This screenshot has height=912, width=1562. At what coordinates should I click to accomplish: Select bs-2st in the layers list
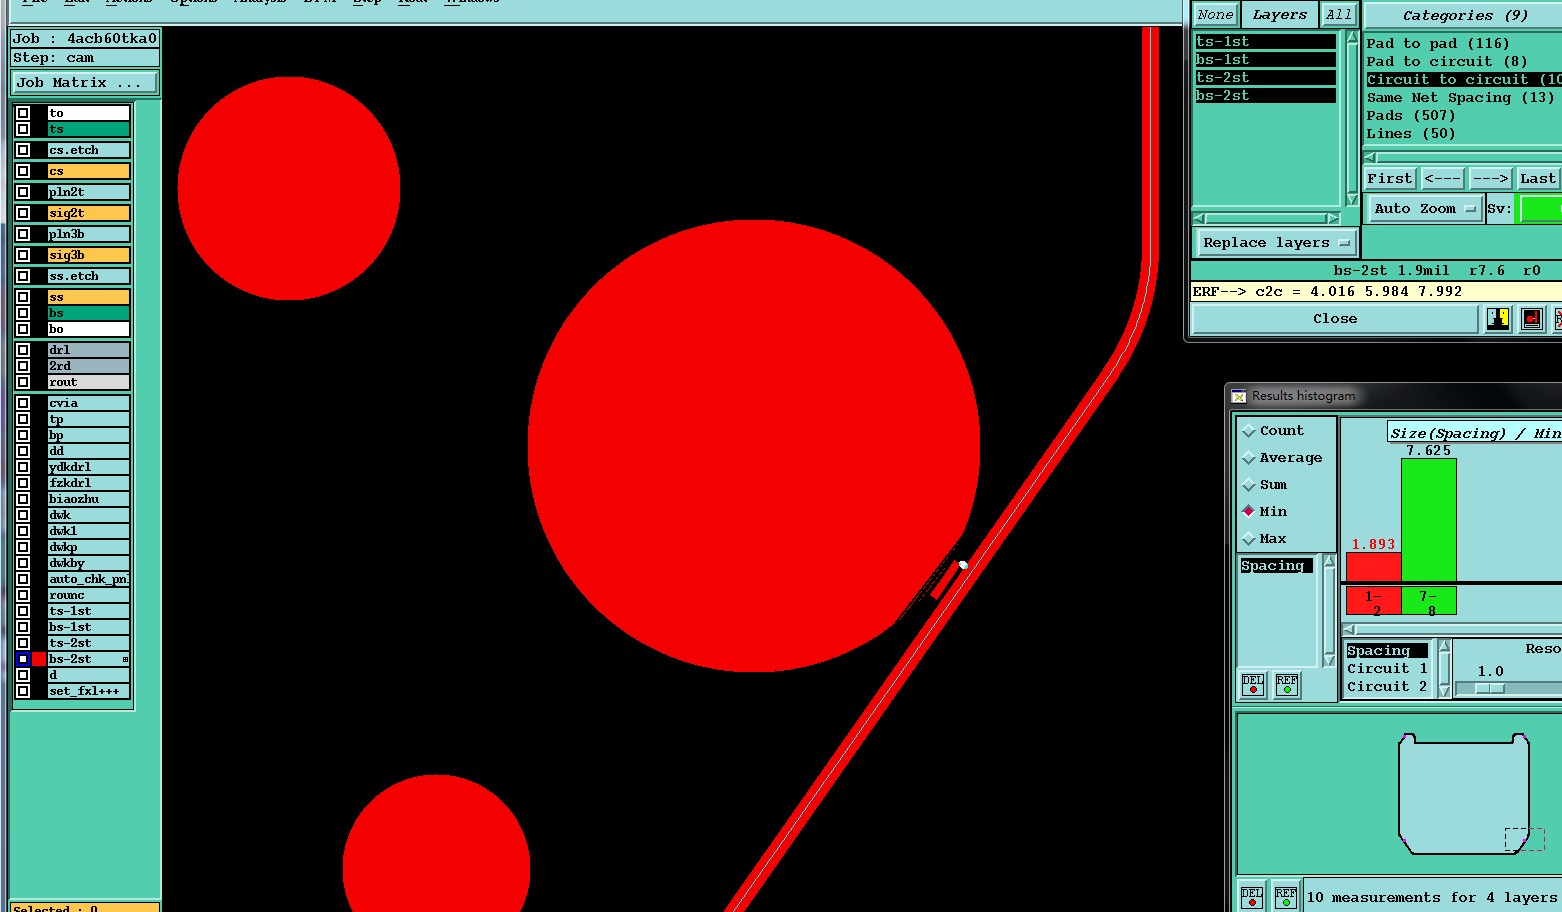(1265, 96)
